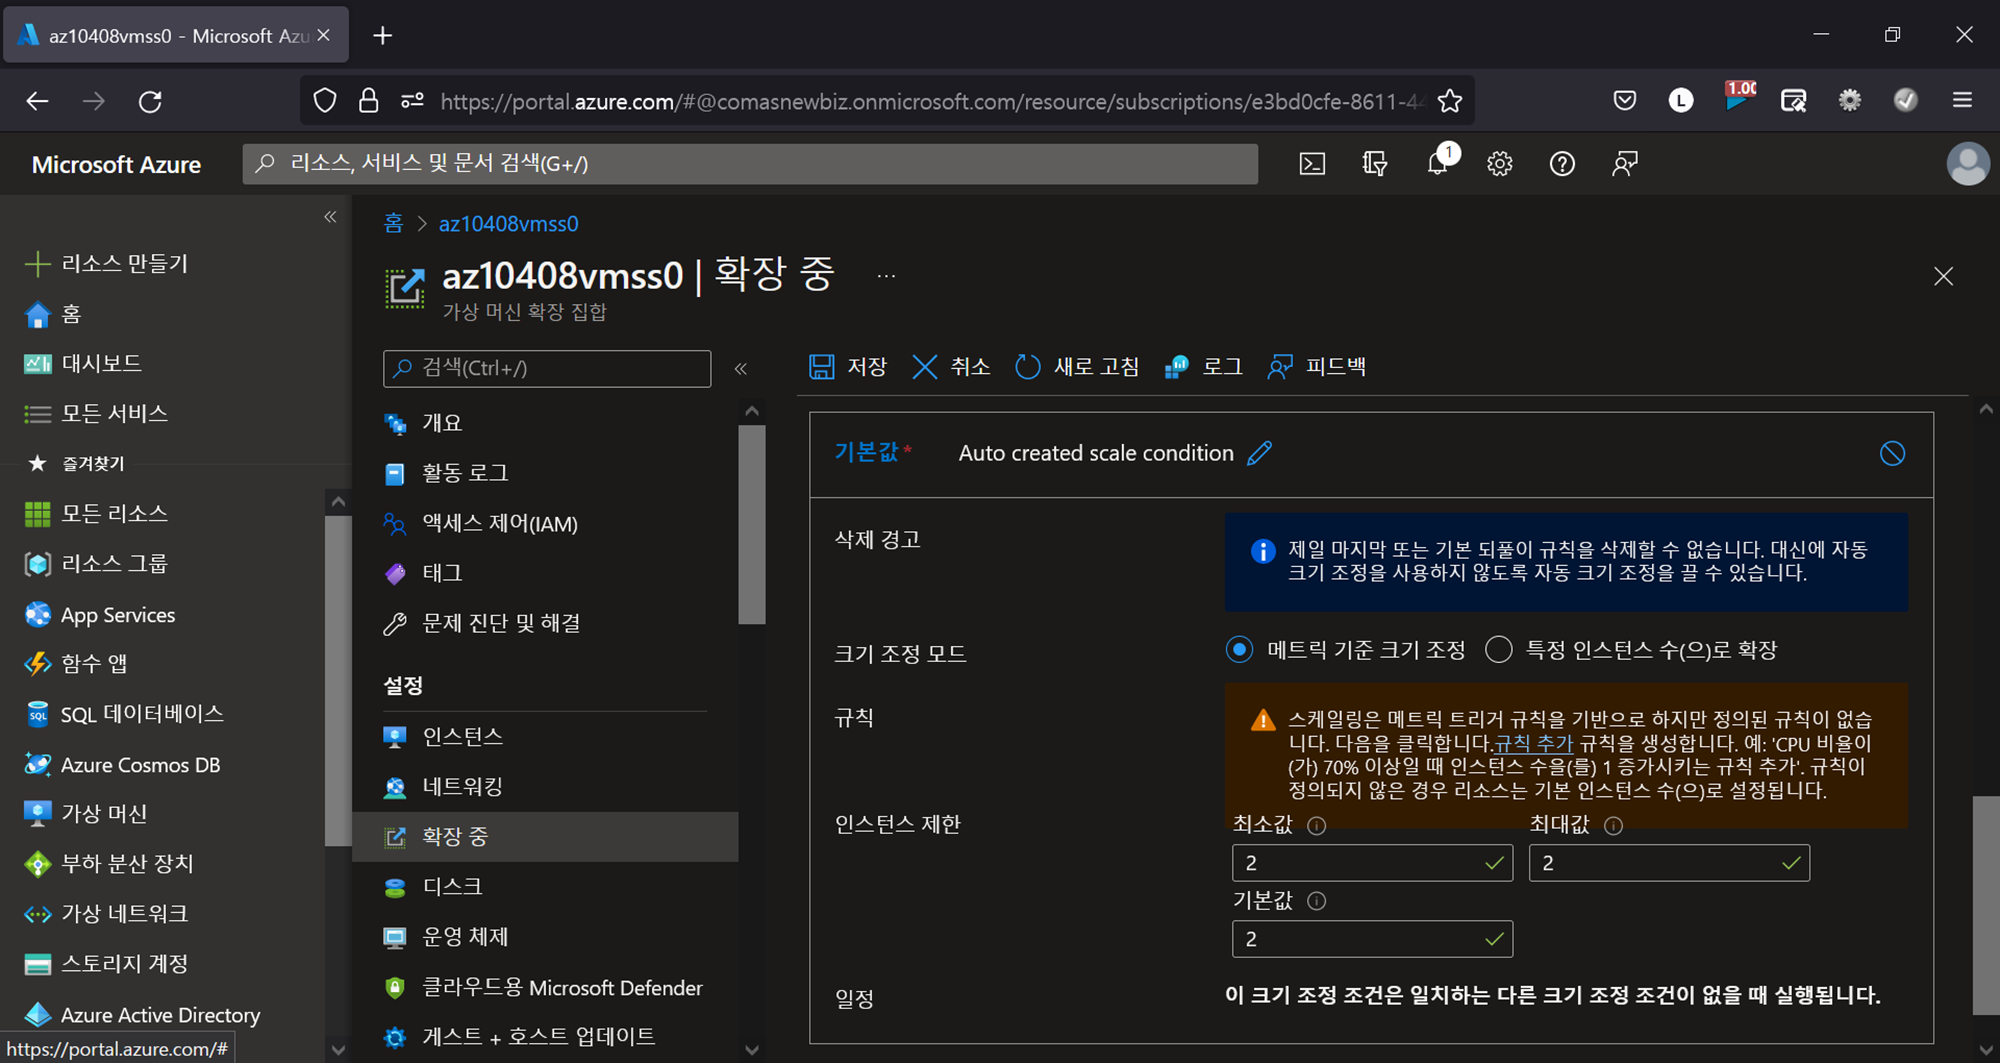Bookmark this page with the star icon

click(x=1450, y=101)
